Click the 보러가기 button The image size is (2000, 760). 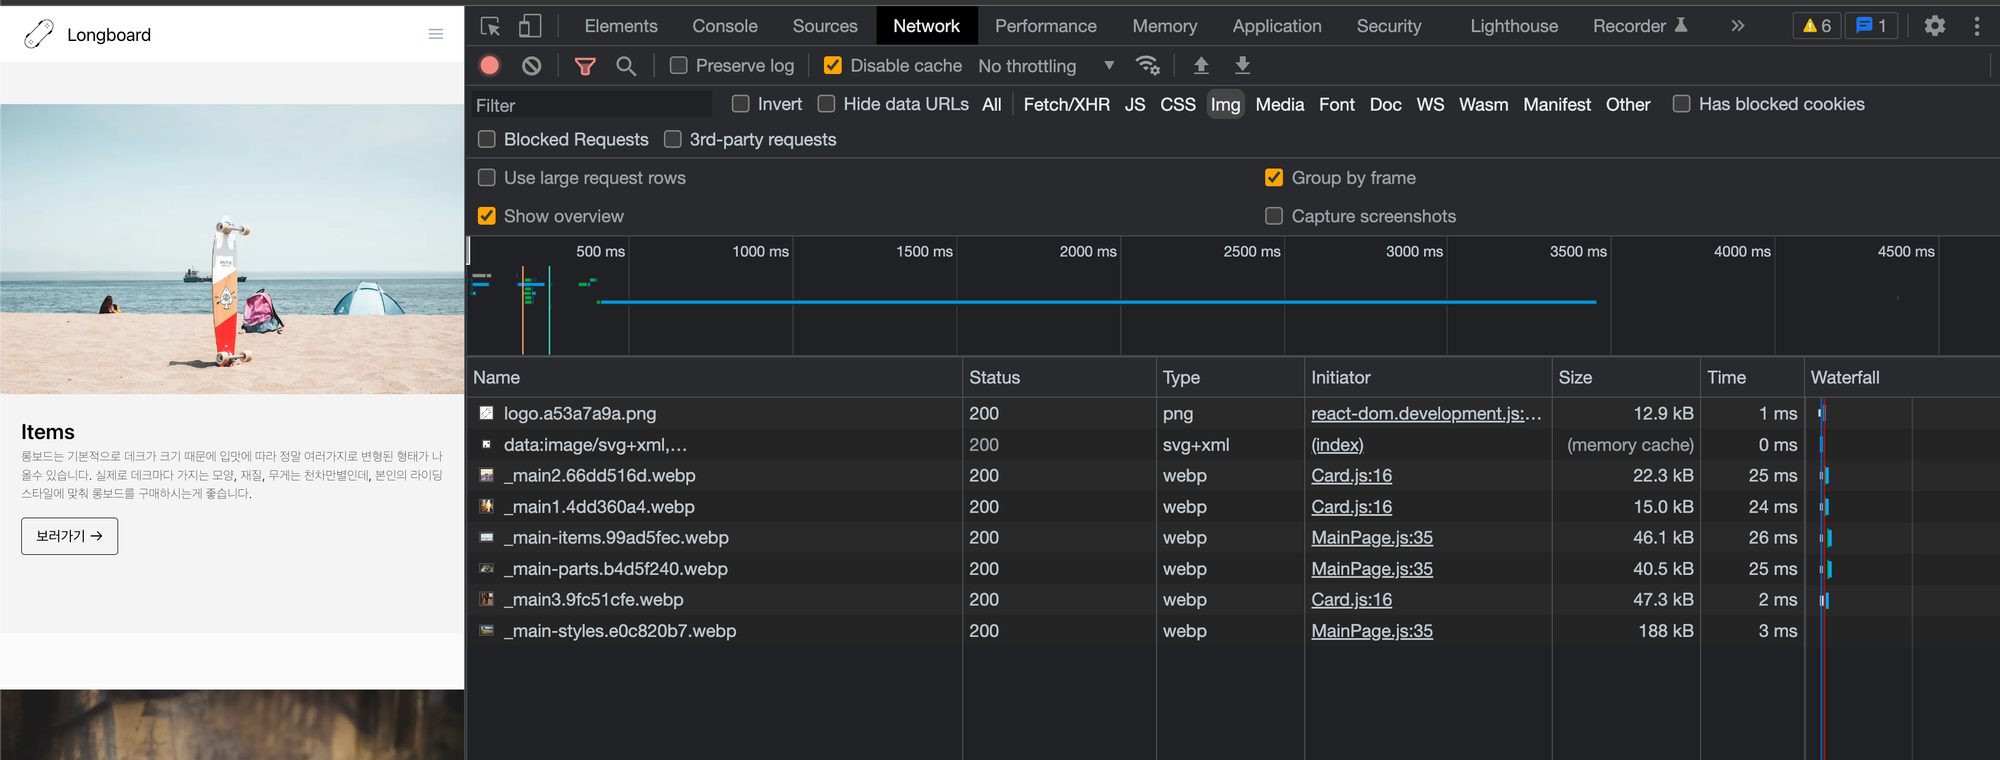click(x=70, y=536)
